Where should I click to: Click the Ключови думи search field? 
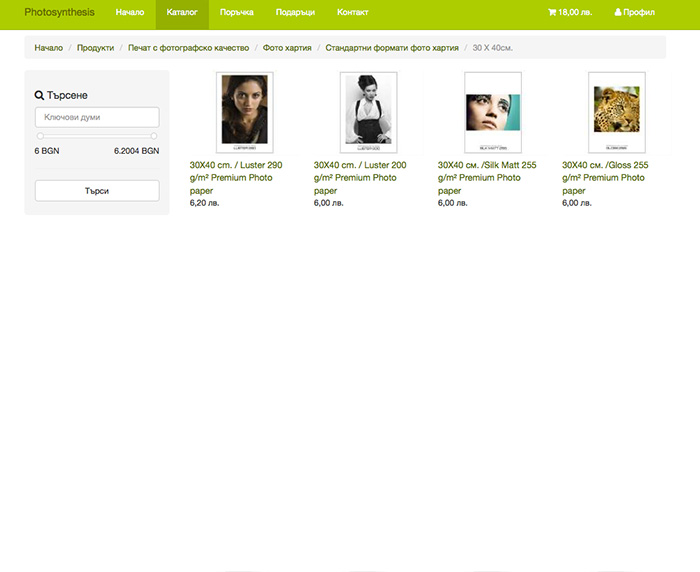click(x=97, y=117)
